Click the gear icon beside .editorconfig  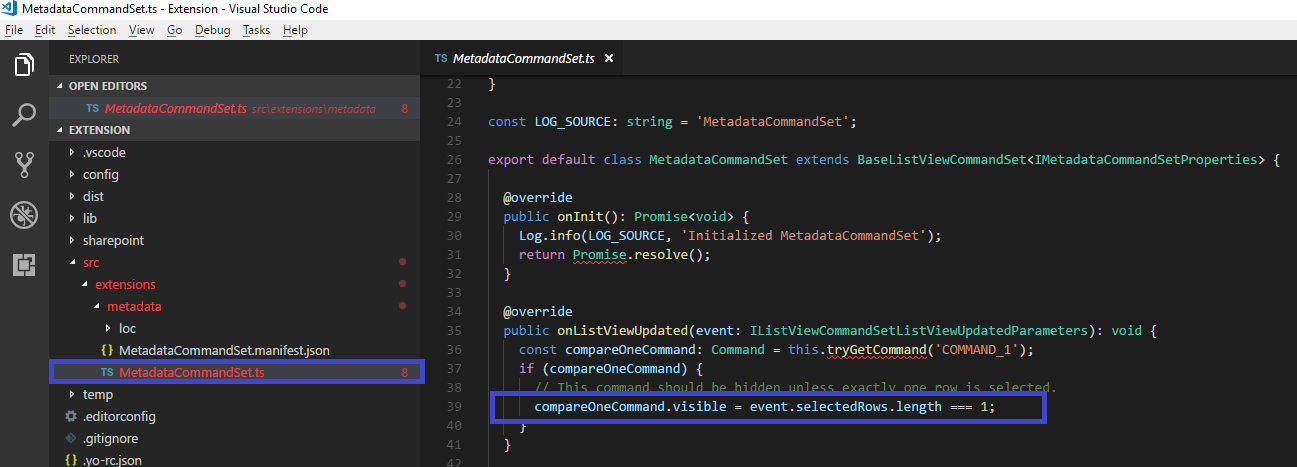[x=71, y=417]
